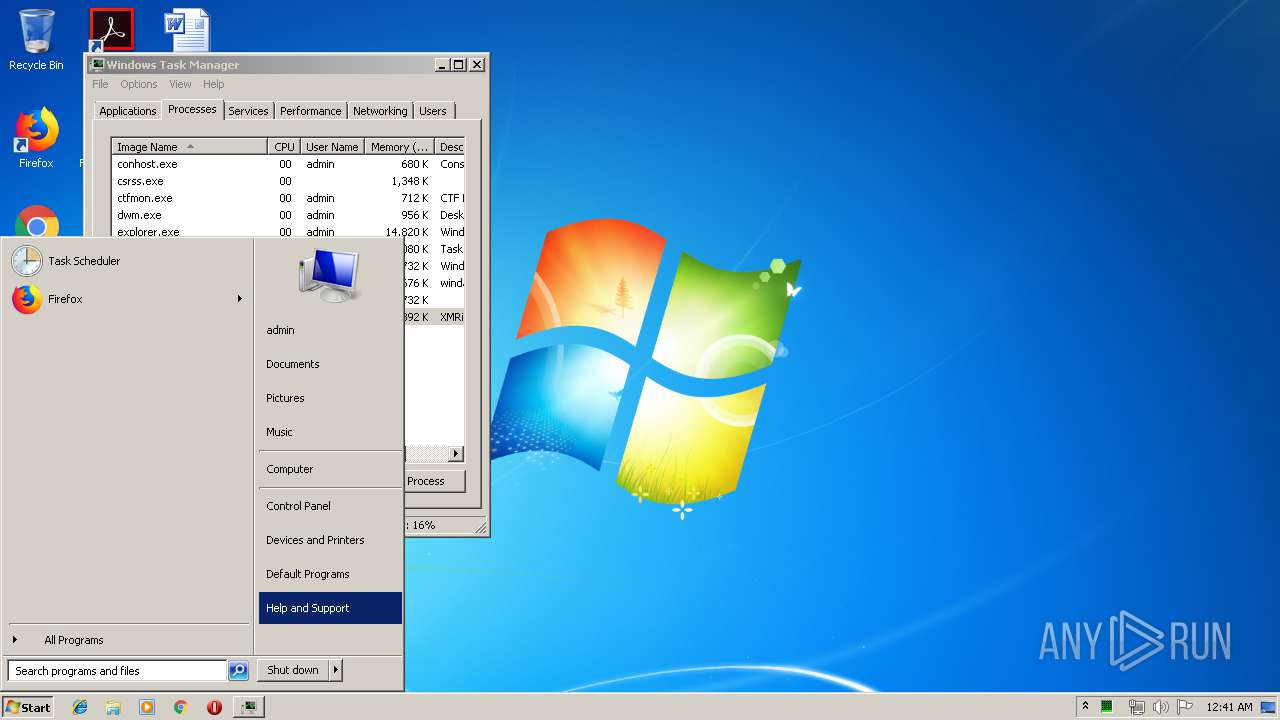Select dwm.exe process row

(288, 215)
